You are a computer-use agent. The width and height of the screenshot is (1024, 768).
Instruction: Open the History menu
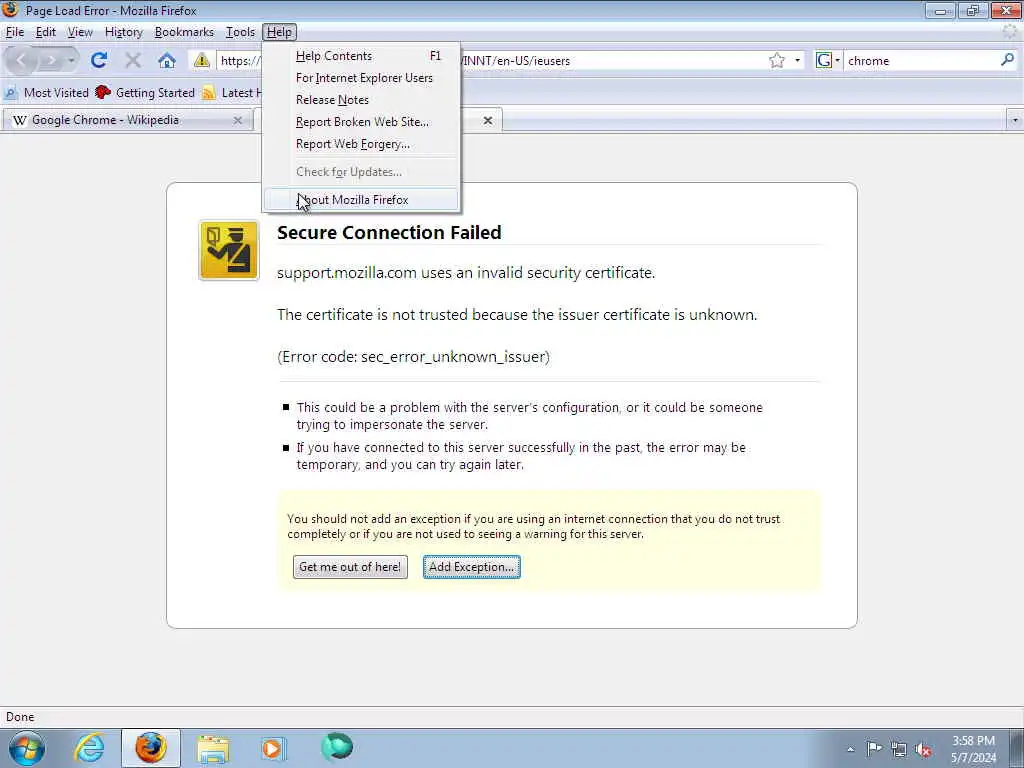tap(123, 32)
